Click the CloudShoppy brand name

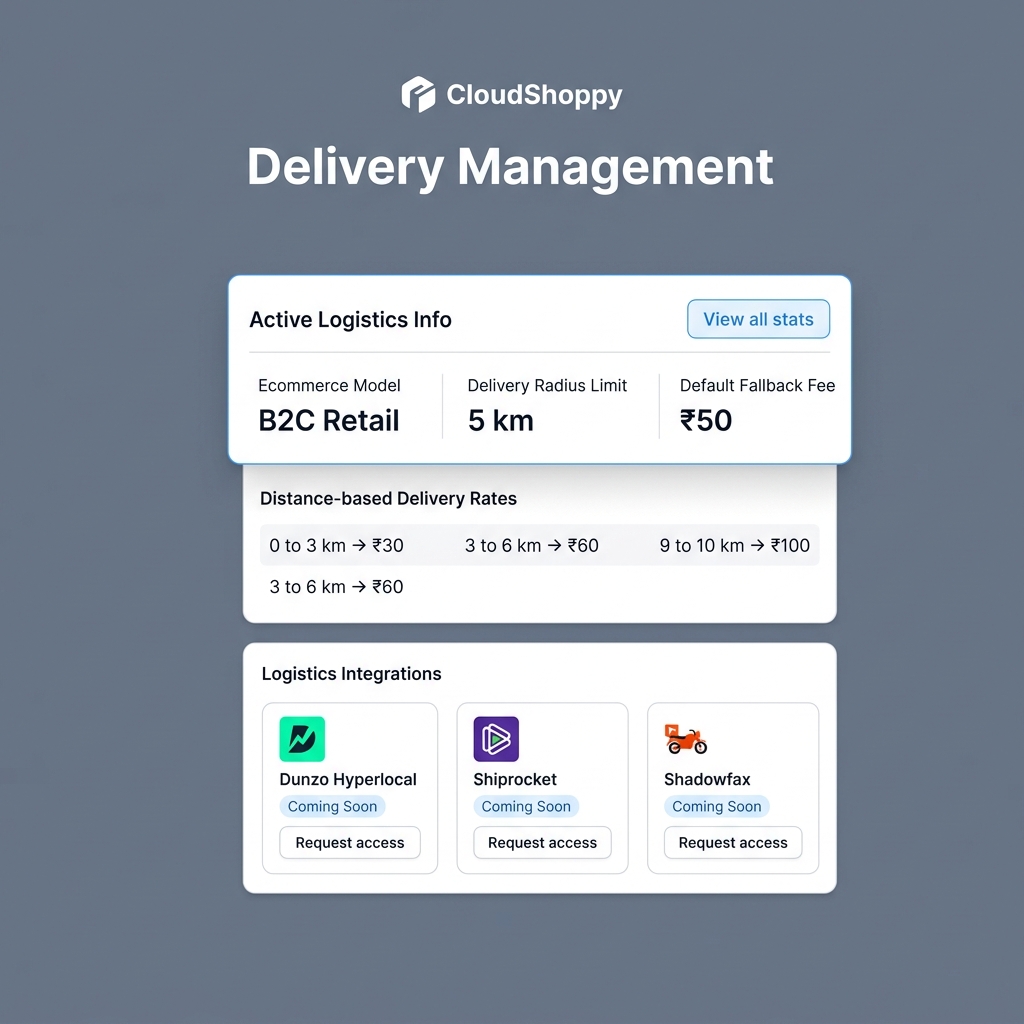[534, 95]
